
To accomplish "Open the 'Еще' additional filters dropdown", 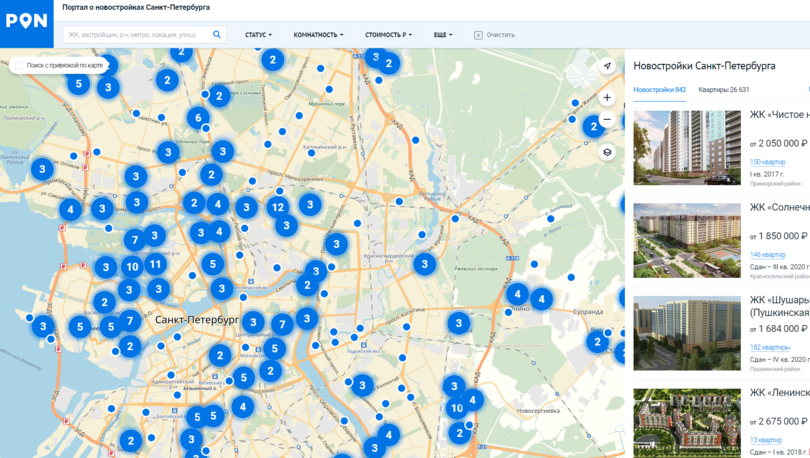I will (x=443, y=35).
